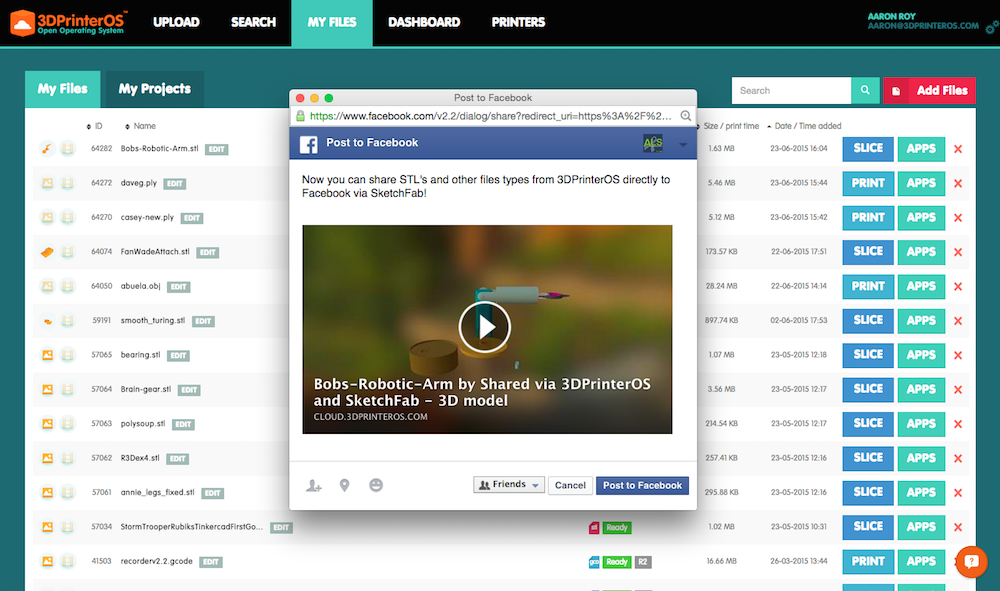Click the Add Files button
The width and height of the screenshot is (1000, 591).
click(x=929, y=91)
